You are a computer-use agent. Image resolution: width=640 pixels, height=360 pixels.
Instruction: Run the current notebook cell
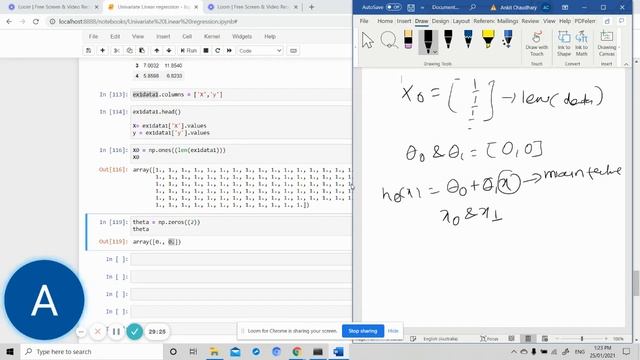[189, 51]
